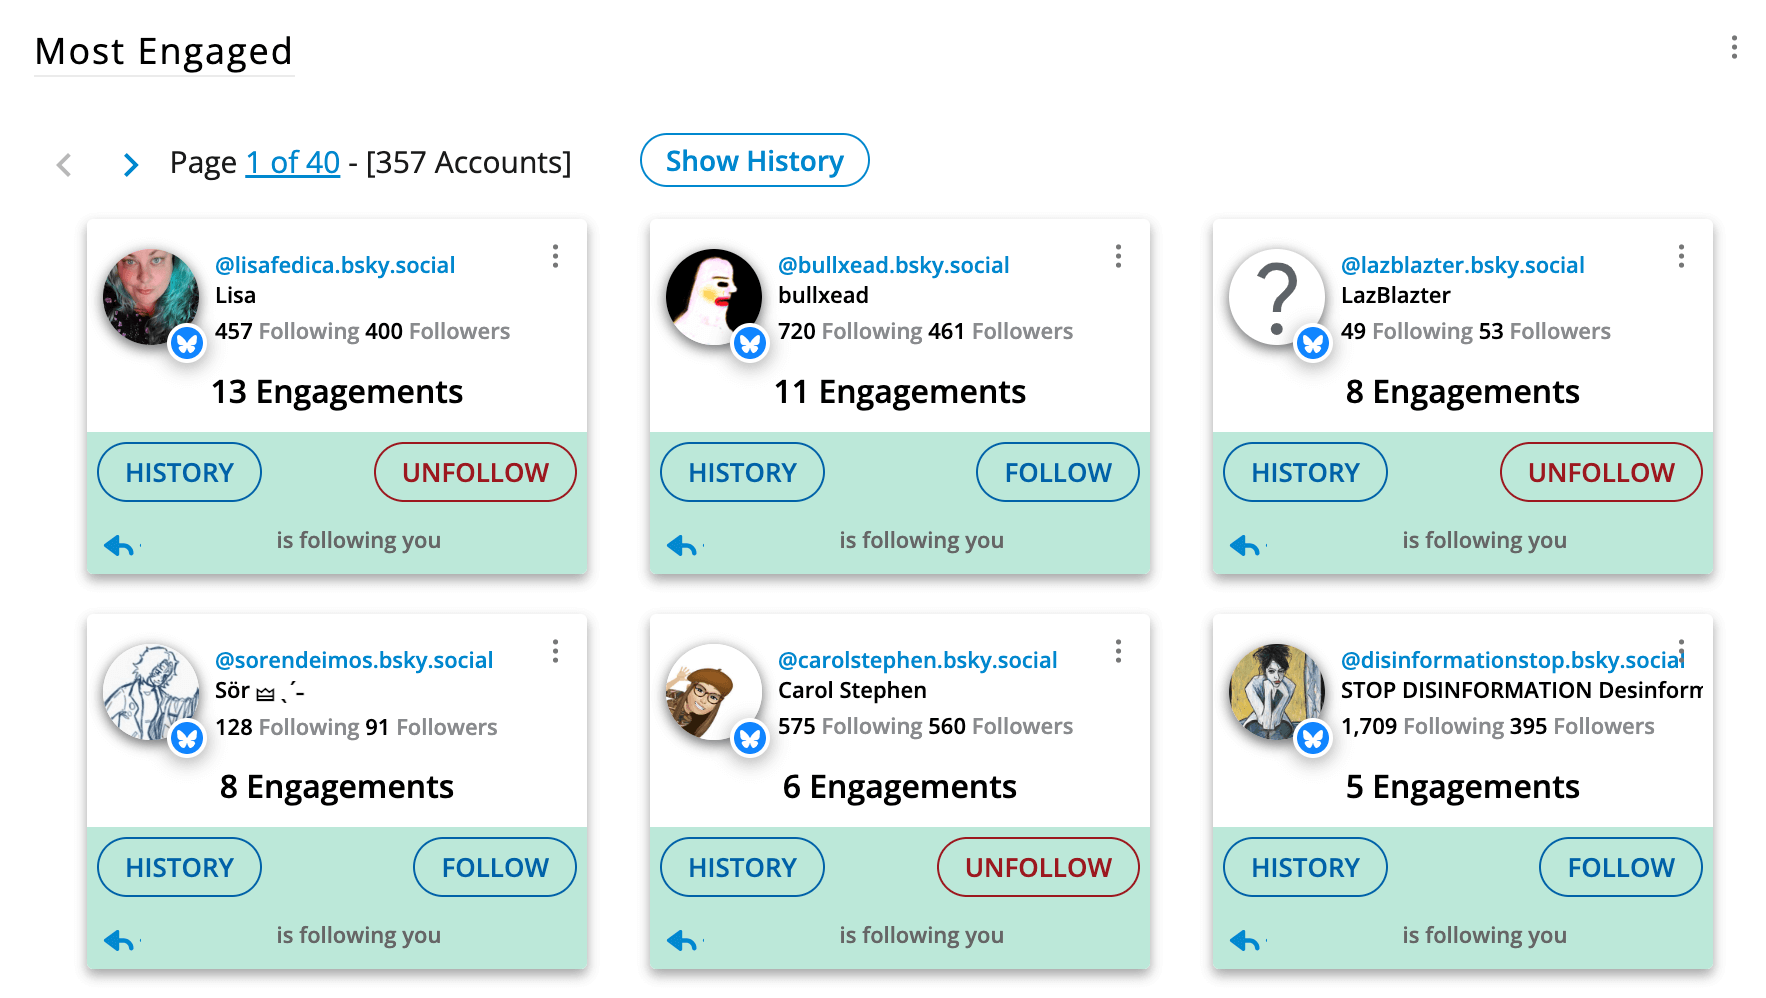Open options menu on Lisa's card

pyautogui.click(x=555, y=257)
